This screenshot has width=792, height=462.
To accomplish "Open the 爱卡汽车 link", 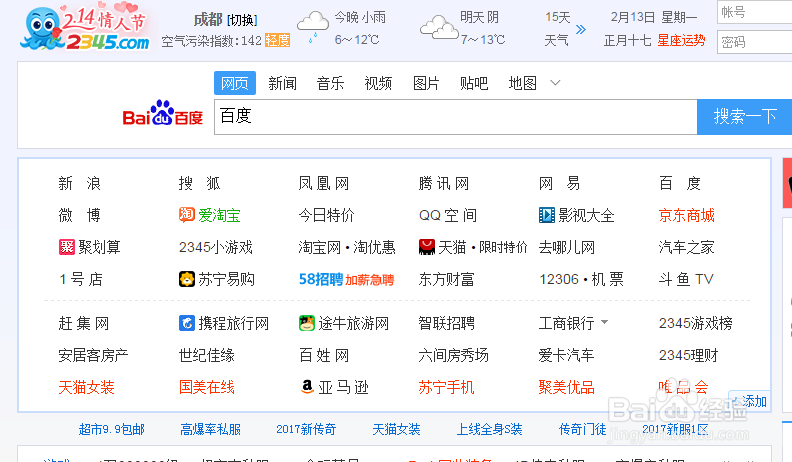I will [566, 355].
